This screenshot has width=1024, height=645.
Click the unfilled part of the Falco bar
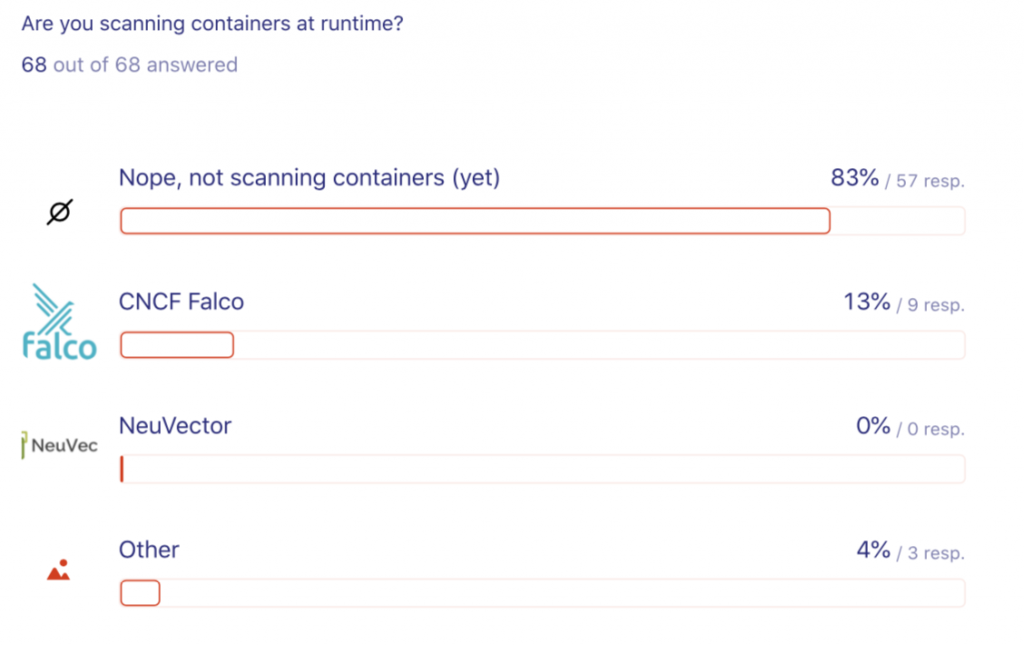(x=600, y=345)
